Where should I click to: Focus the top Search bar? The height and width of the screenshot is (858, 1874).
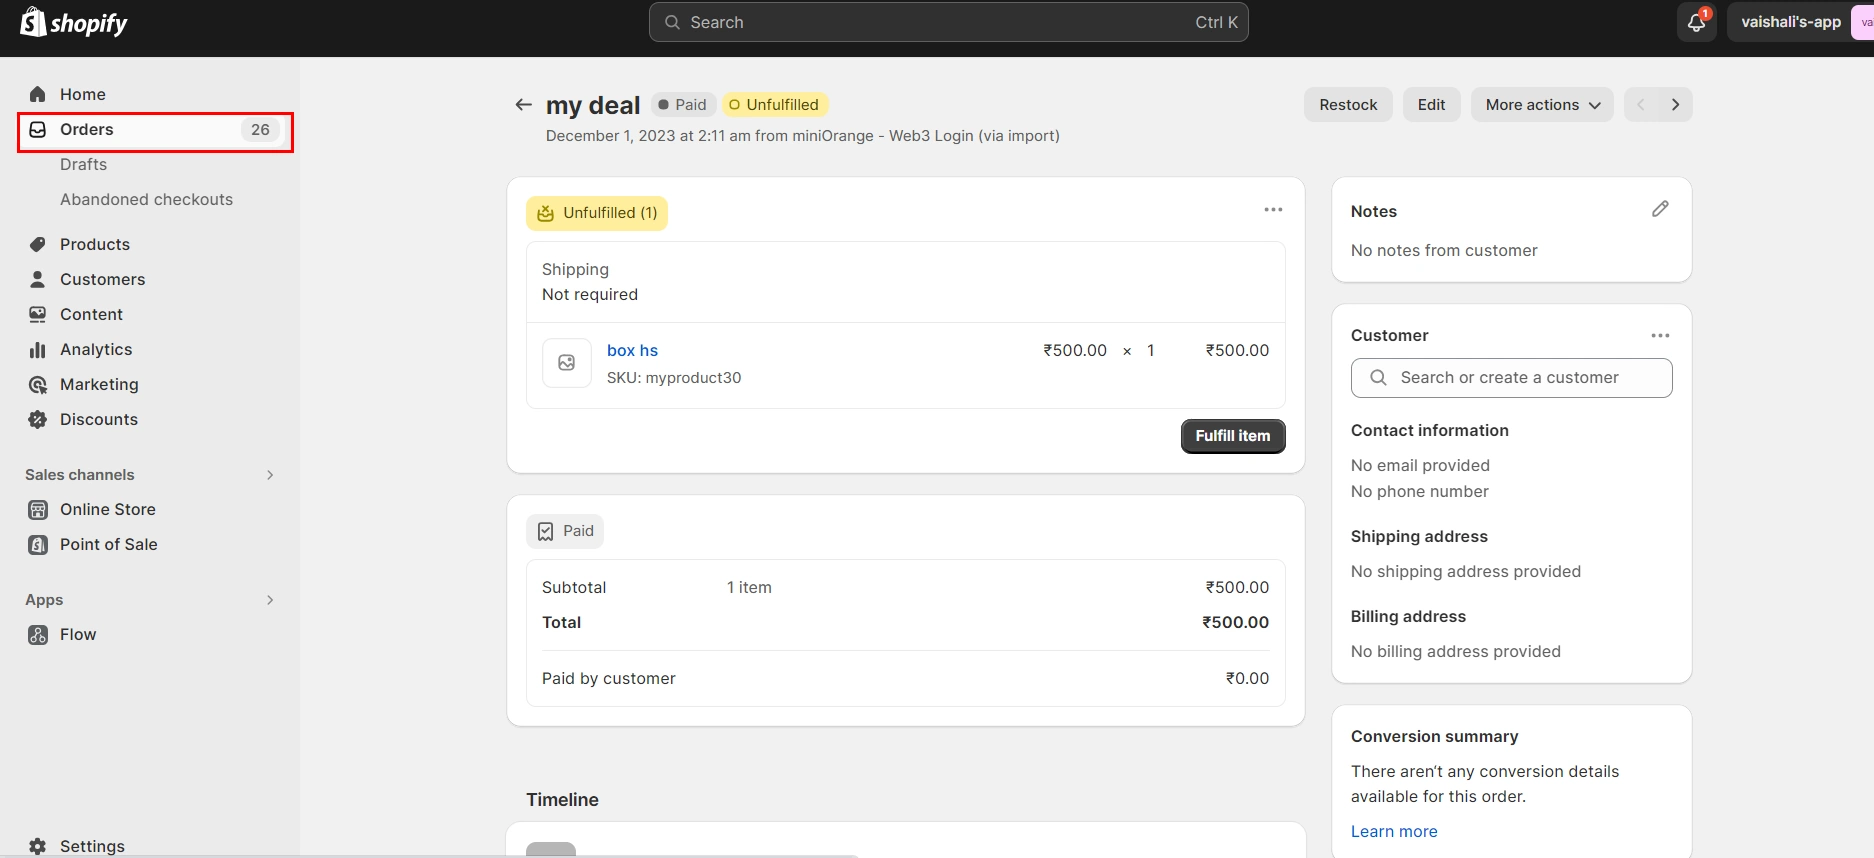[948, 22]
